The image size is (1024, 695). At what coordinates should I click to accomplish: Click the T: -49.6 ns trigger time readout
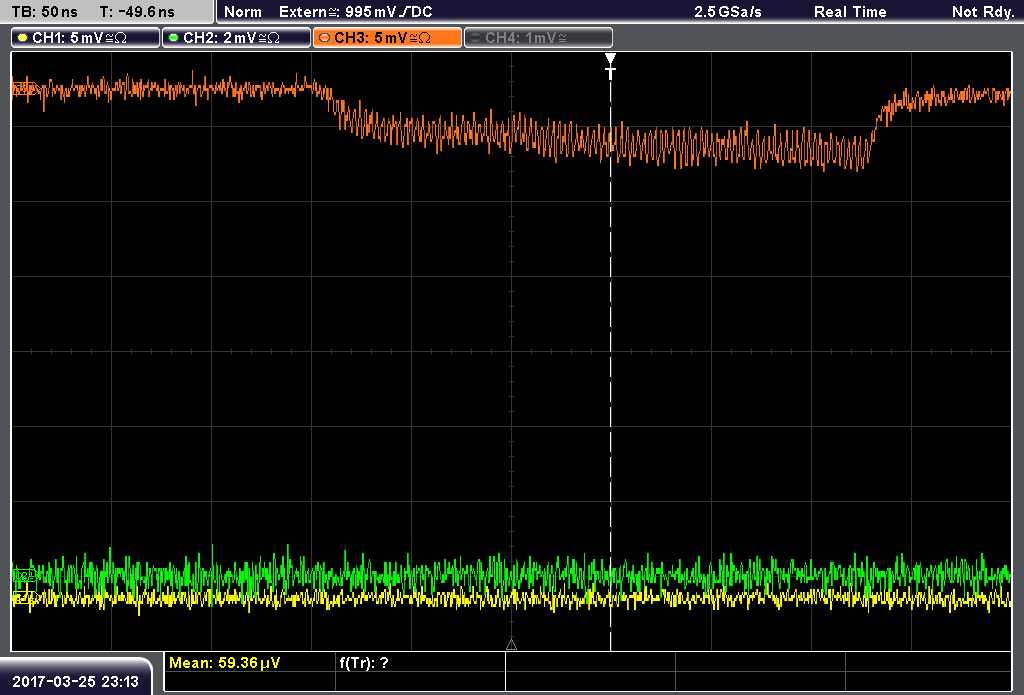point(137,12)
